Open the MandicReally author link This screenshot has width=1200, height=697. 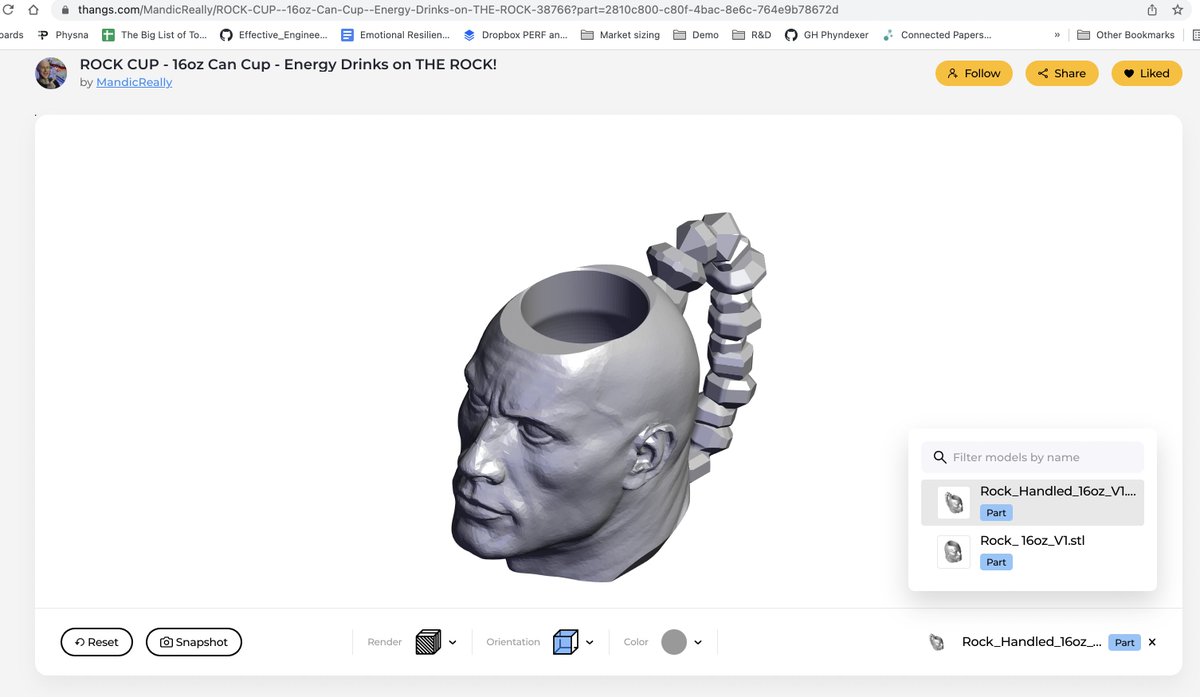(134, 82)
